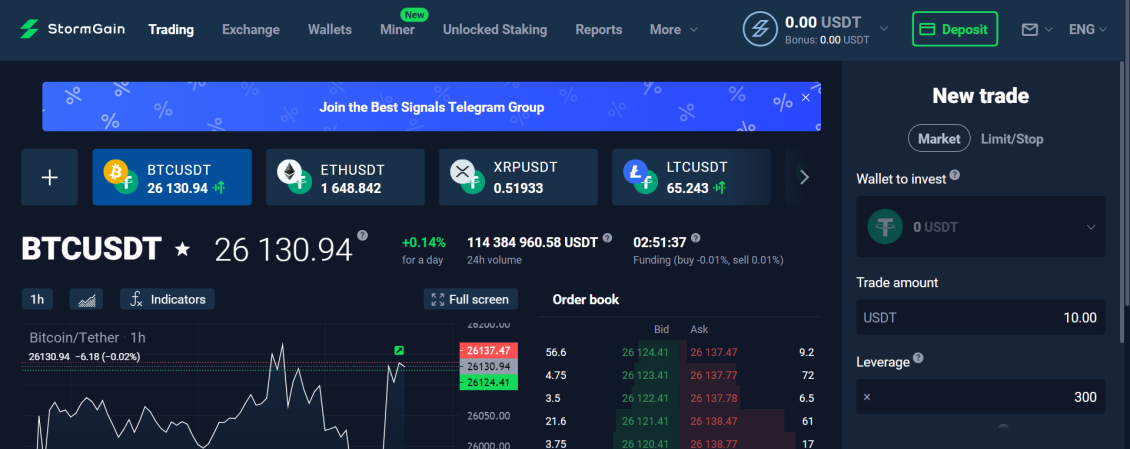Switch chart to Full screen
1130x449 pixels.
(x=471, y=299)
